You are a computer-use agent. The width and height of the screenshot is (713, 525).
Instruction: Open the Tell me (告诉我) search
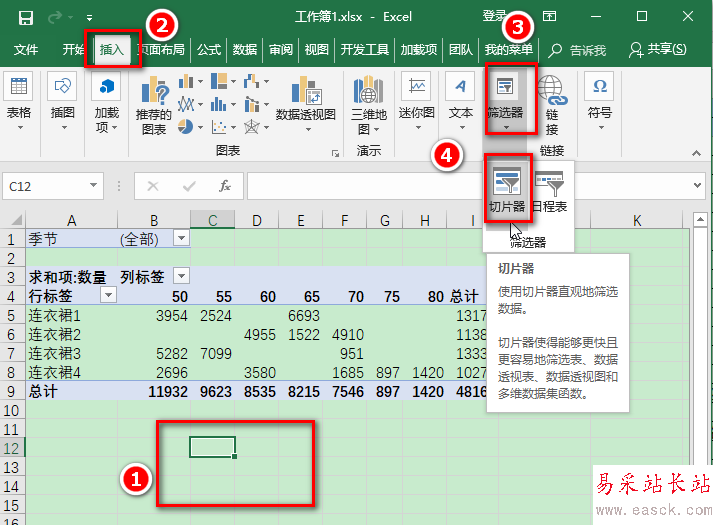click(x=577, y=50)
